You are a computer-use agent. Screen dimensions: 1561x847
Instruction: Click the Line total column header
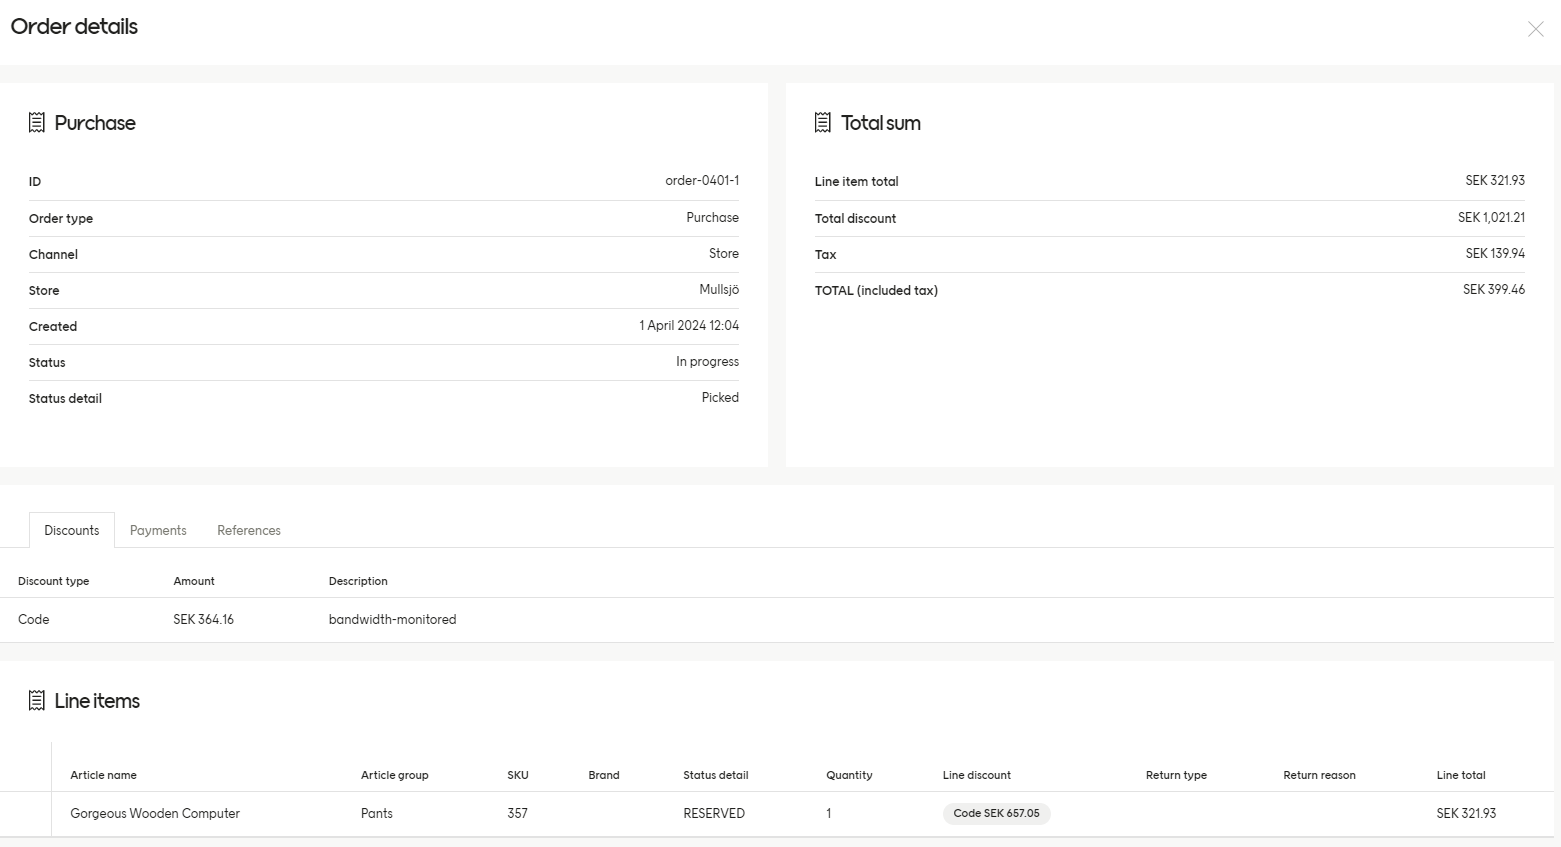[x=1461, y=775]
